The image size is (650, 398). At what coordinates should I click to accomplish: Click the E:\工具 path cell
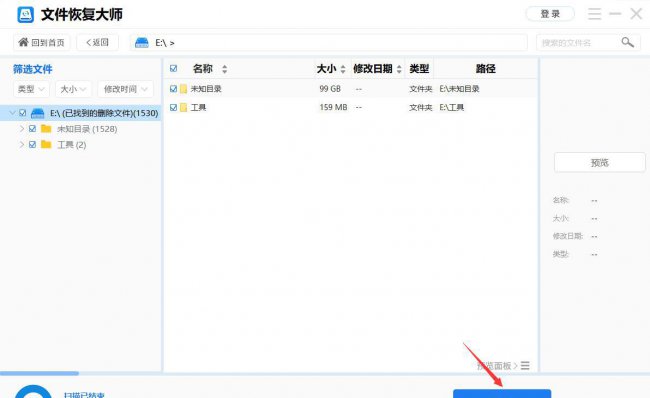click(x=451, y=107)
